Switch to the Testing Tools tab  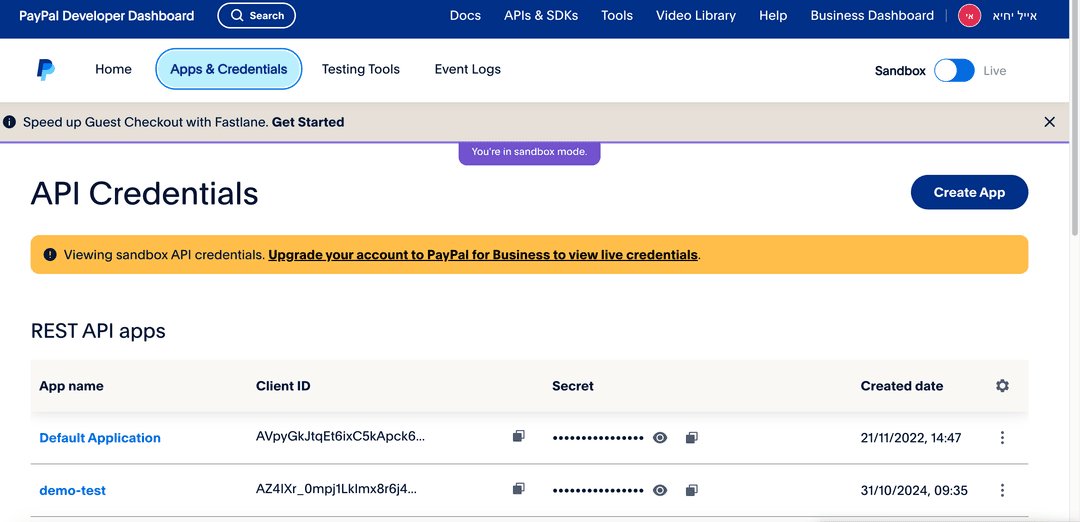(360, 69)
